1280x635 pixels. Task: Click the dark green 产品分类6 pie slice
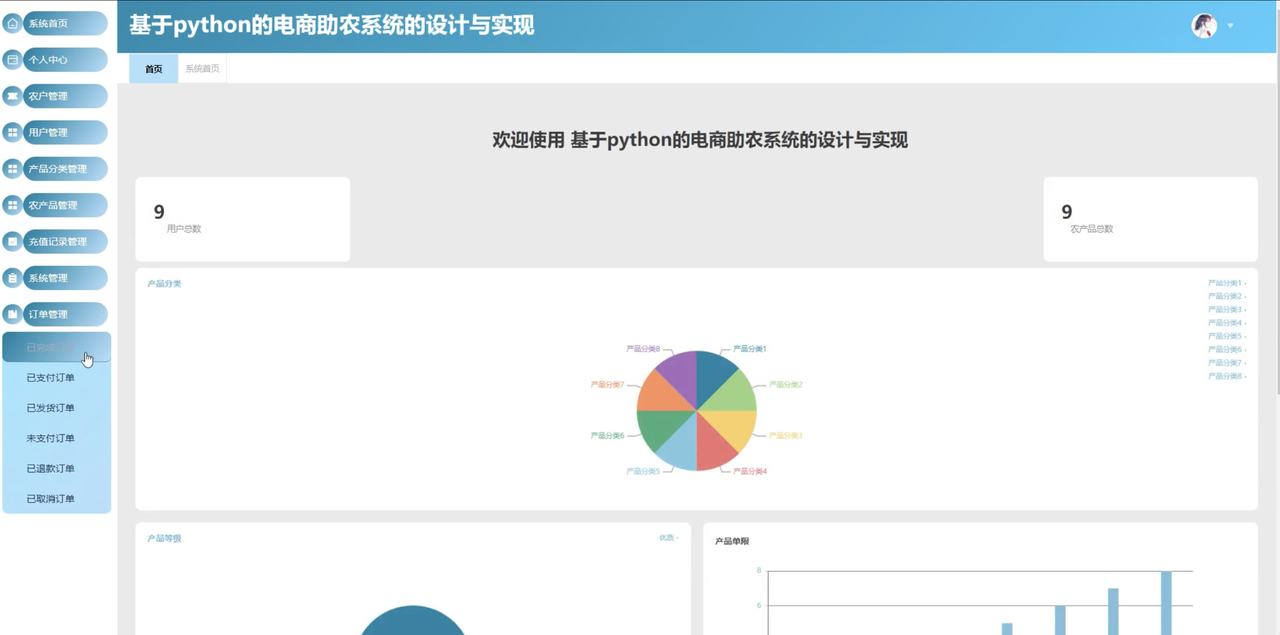pyautogui.click(x=660, y=429)
